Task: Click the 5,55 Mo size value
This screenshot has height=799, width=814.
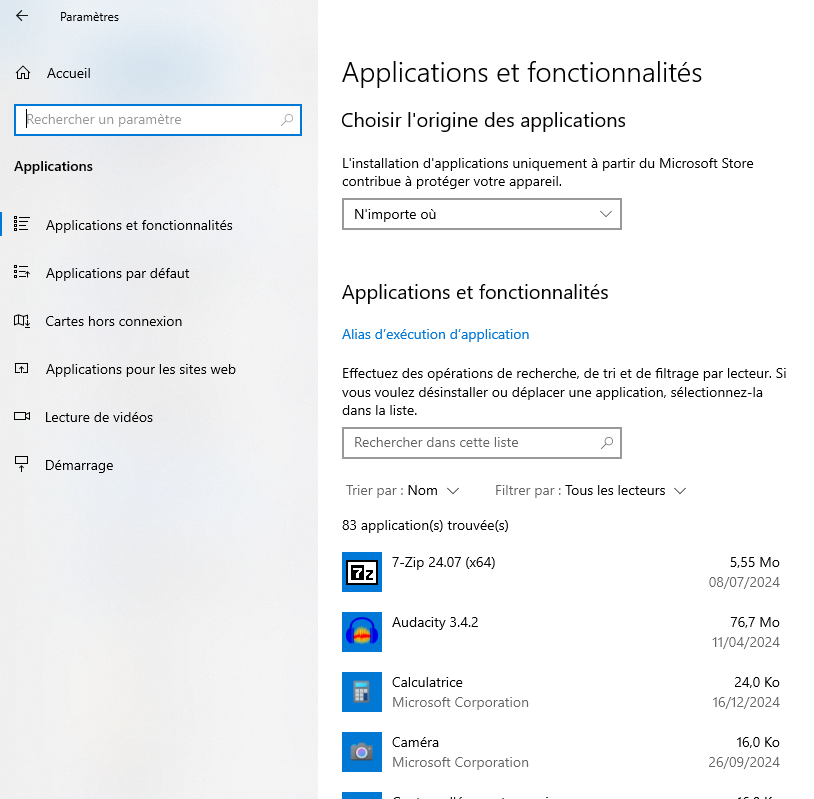Action: pos(755,562)
